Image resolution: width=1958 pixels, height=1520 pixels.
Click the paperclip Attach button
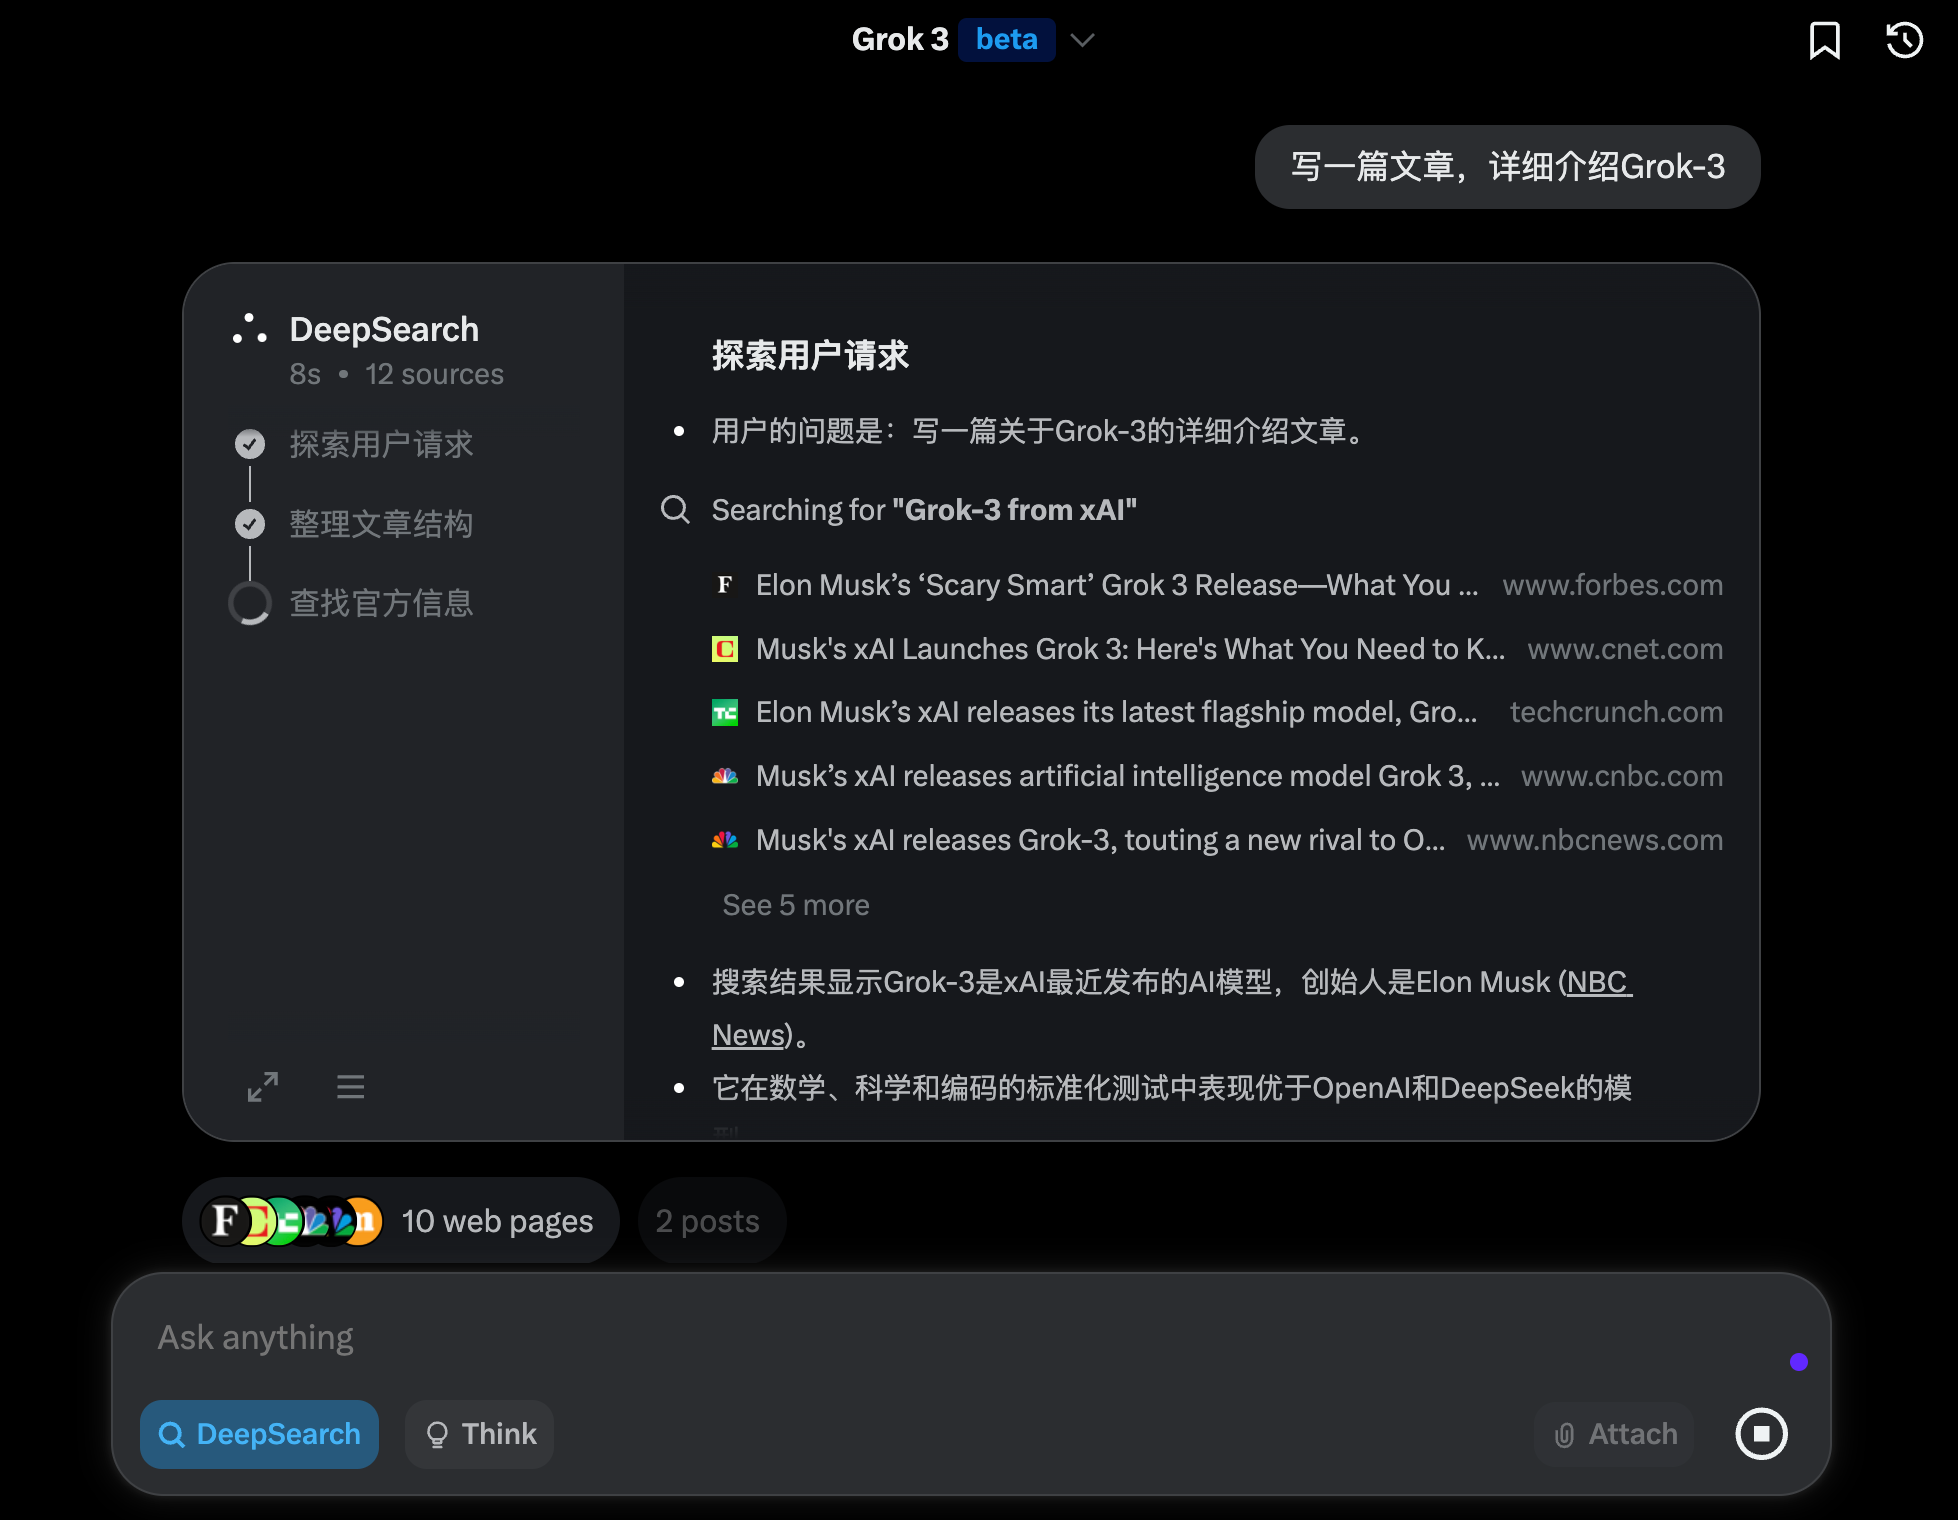[1615, 1434]
